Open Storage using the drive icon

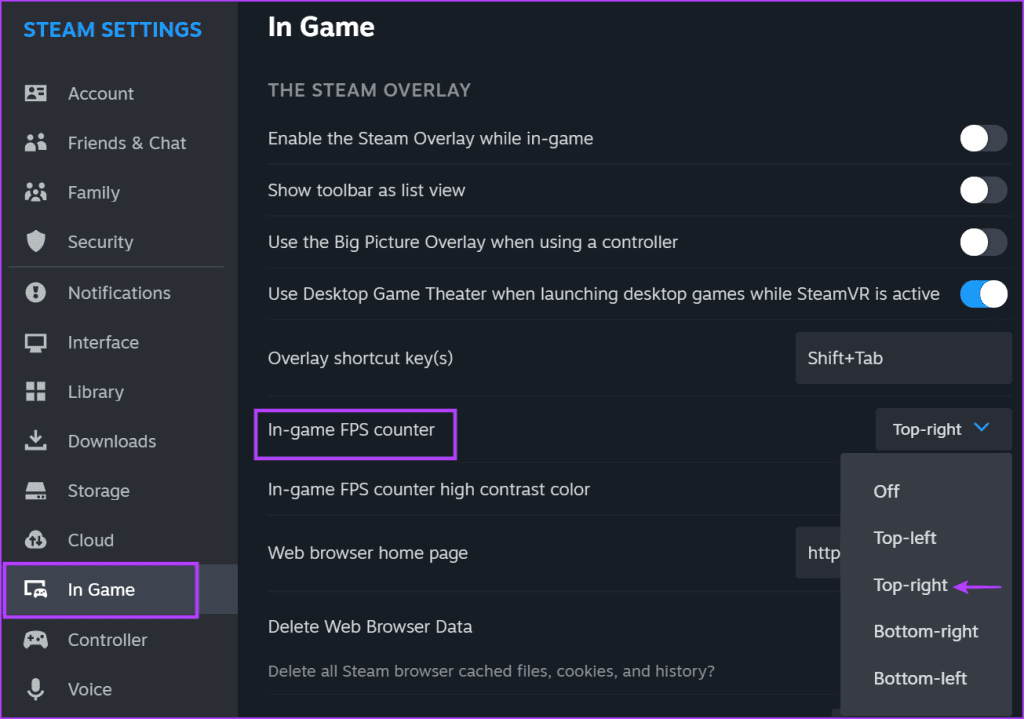pyautogui.click(x=36, y=491)
